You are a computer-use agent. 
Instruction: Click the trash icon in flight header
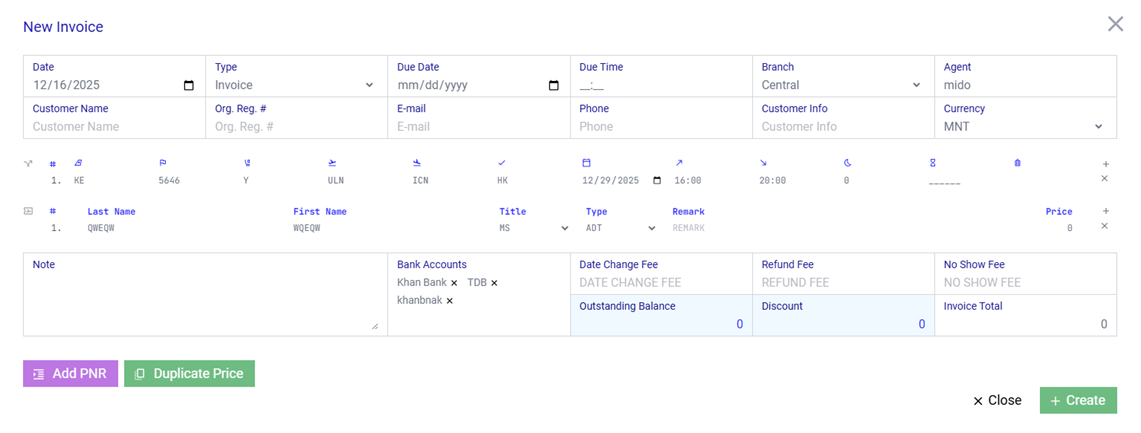[x=1017, y=163]
